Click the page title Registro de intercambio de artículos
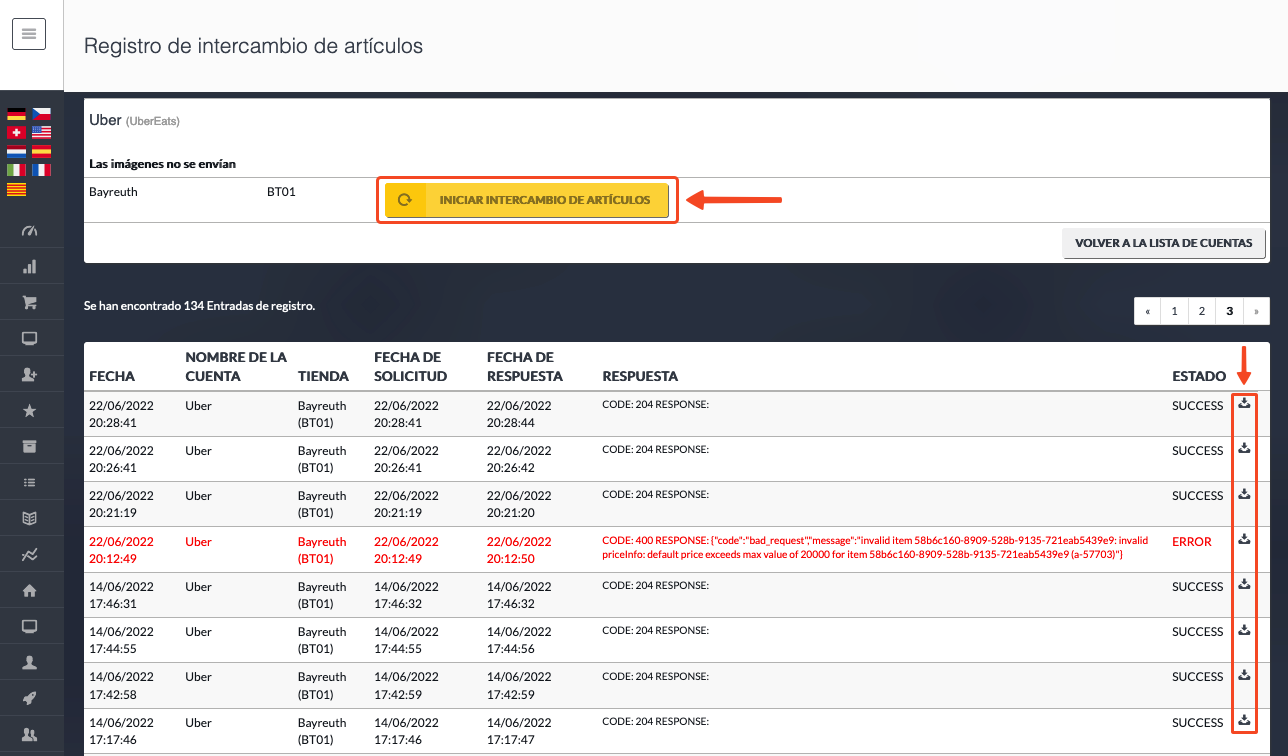The image size is (1288, 756). pyautogui.click(x=253, y=46)
